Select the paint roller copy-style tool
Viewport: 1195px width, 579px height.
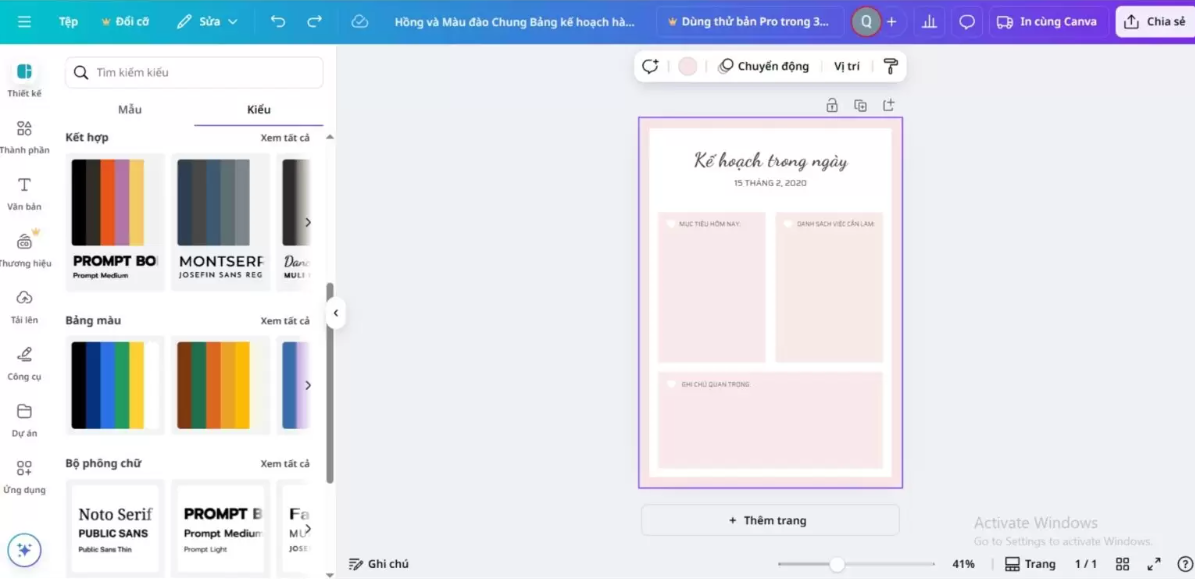point(888,66)
